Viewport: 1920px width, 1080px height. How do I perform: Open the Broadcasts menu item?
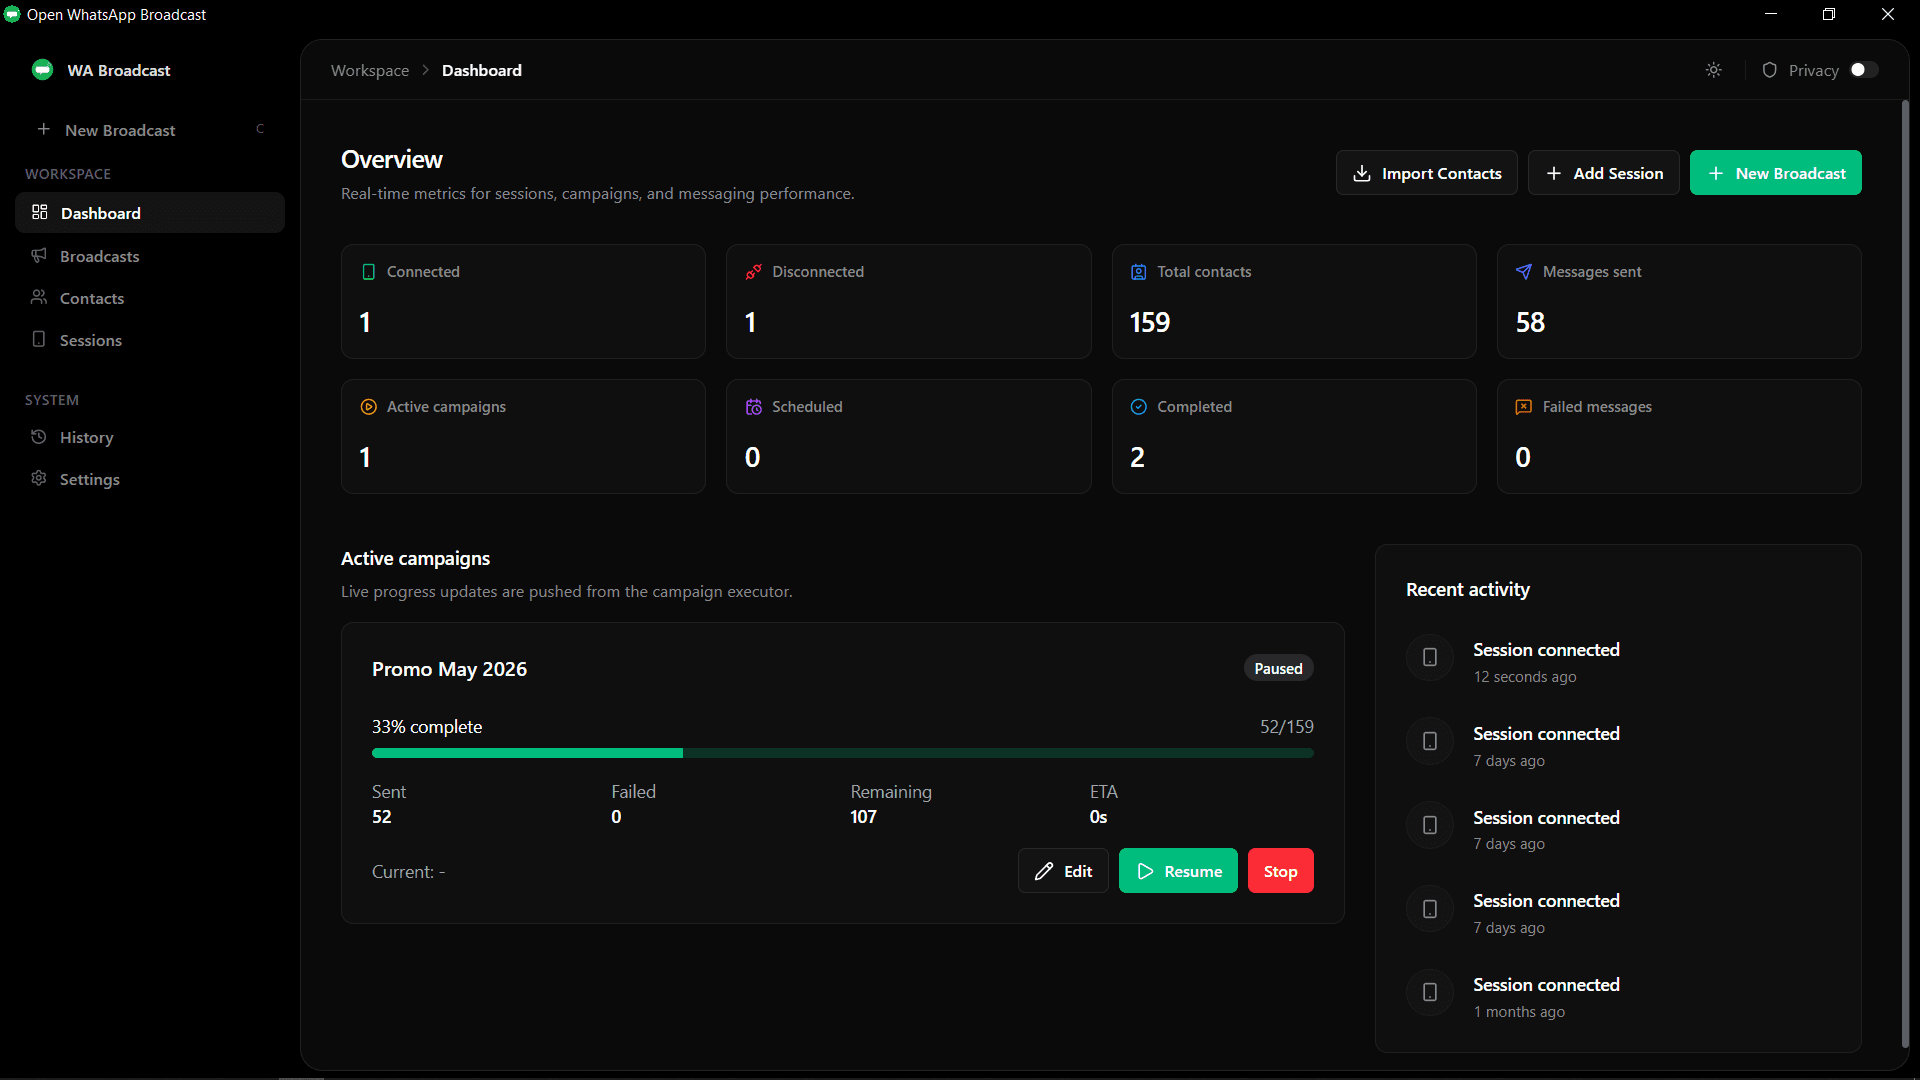150,256
